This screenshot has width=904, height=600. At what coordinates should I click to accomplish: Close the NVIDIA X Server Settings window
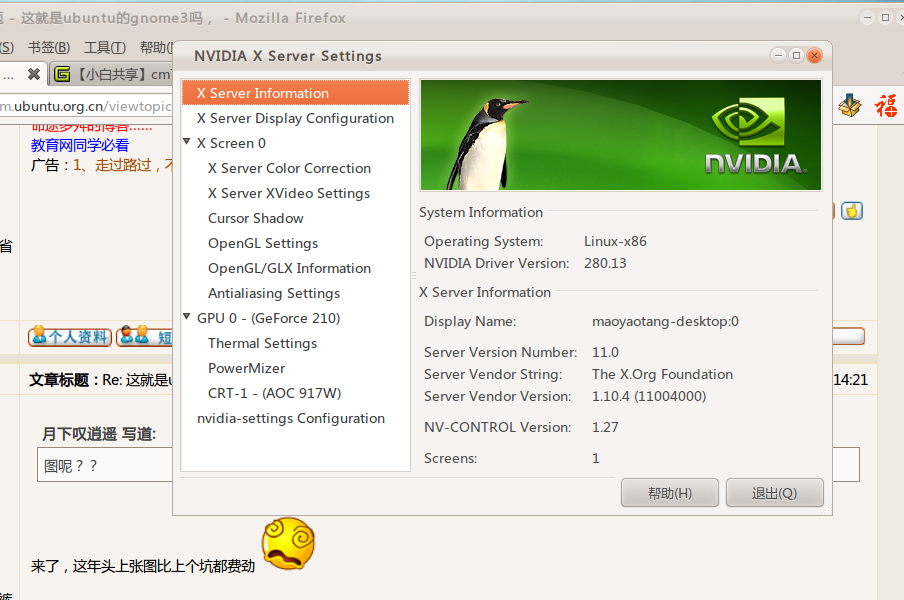click(814, 55)
